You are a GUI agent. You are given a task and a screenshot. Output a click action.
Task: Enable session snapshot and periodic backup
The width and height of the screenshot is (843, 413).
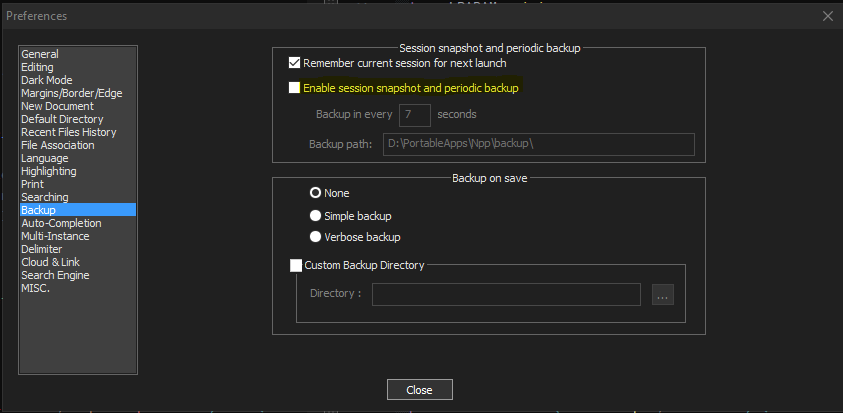click(x=294, y=88)
